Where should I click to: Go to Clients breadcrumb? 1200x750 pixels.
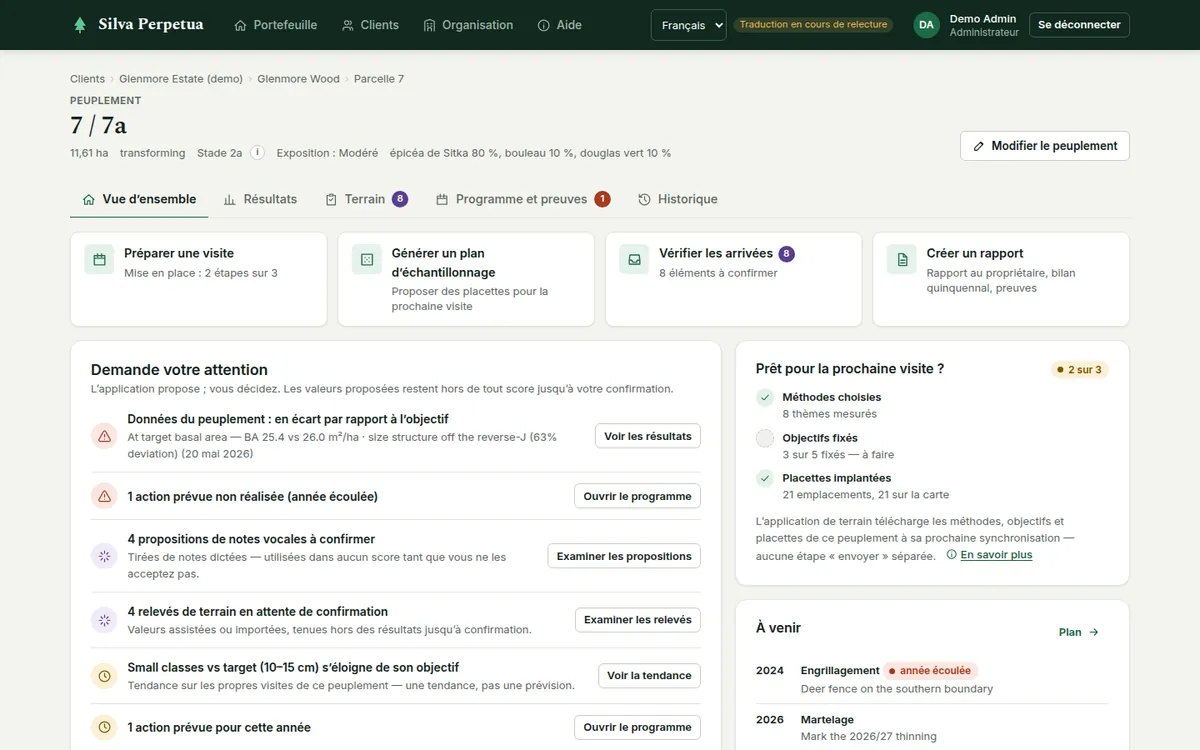click(x=87, y=79)
